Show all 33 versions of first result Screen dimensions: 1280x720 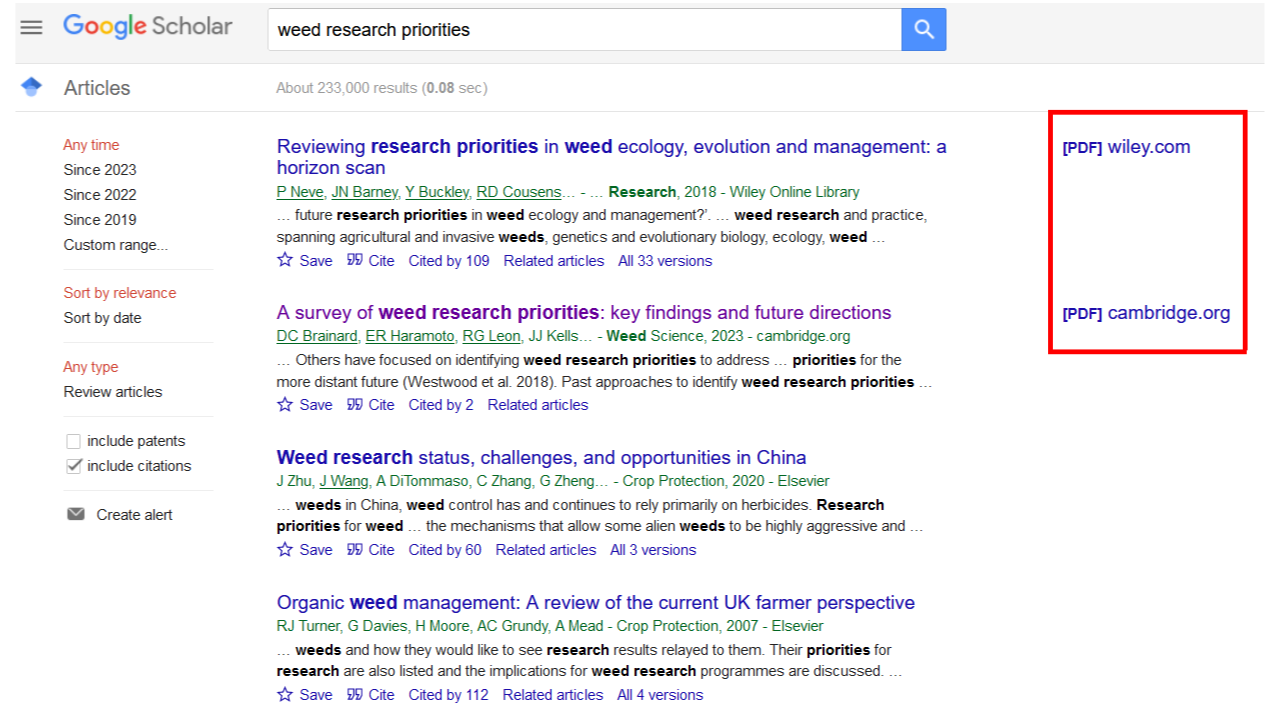tap(664, 260)
